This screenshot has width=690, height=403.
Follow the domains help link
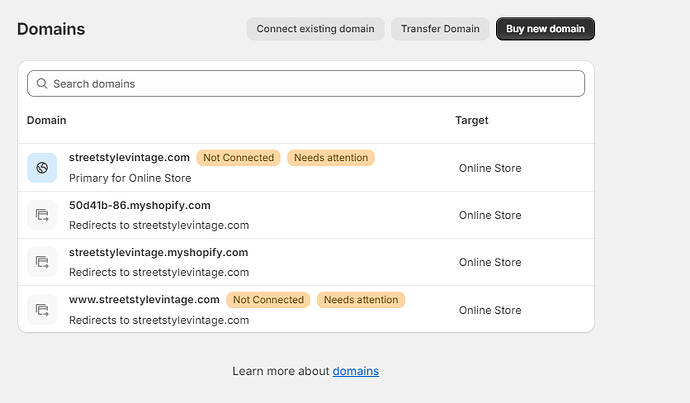pyautogui.click(x=356, y=371)
